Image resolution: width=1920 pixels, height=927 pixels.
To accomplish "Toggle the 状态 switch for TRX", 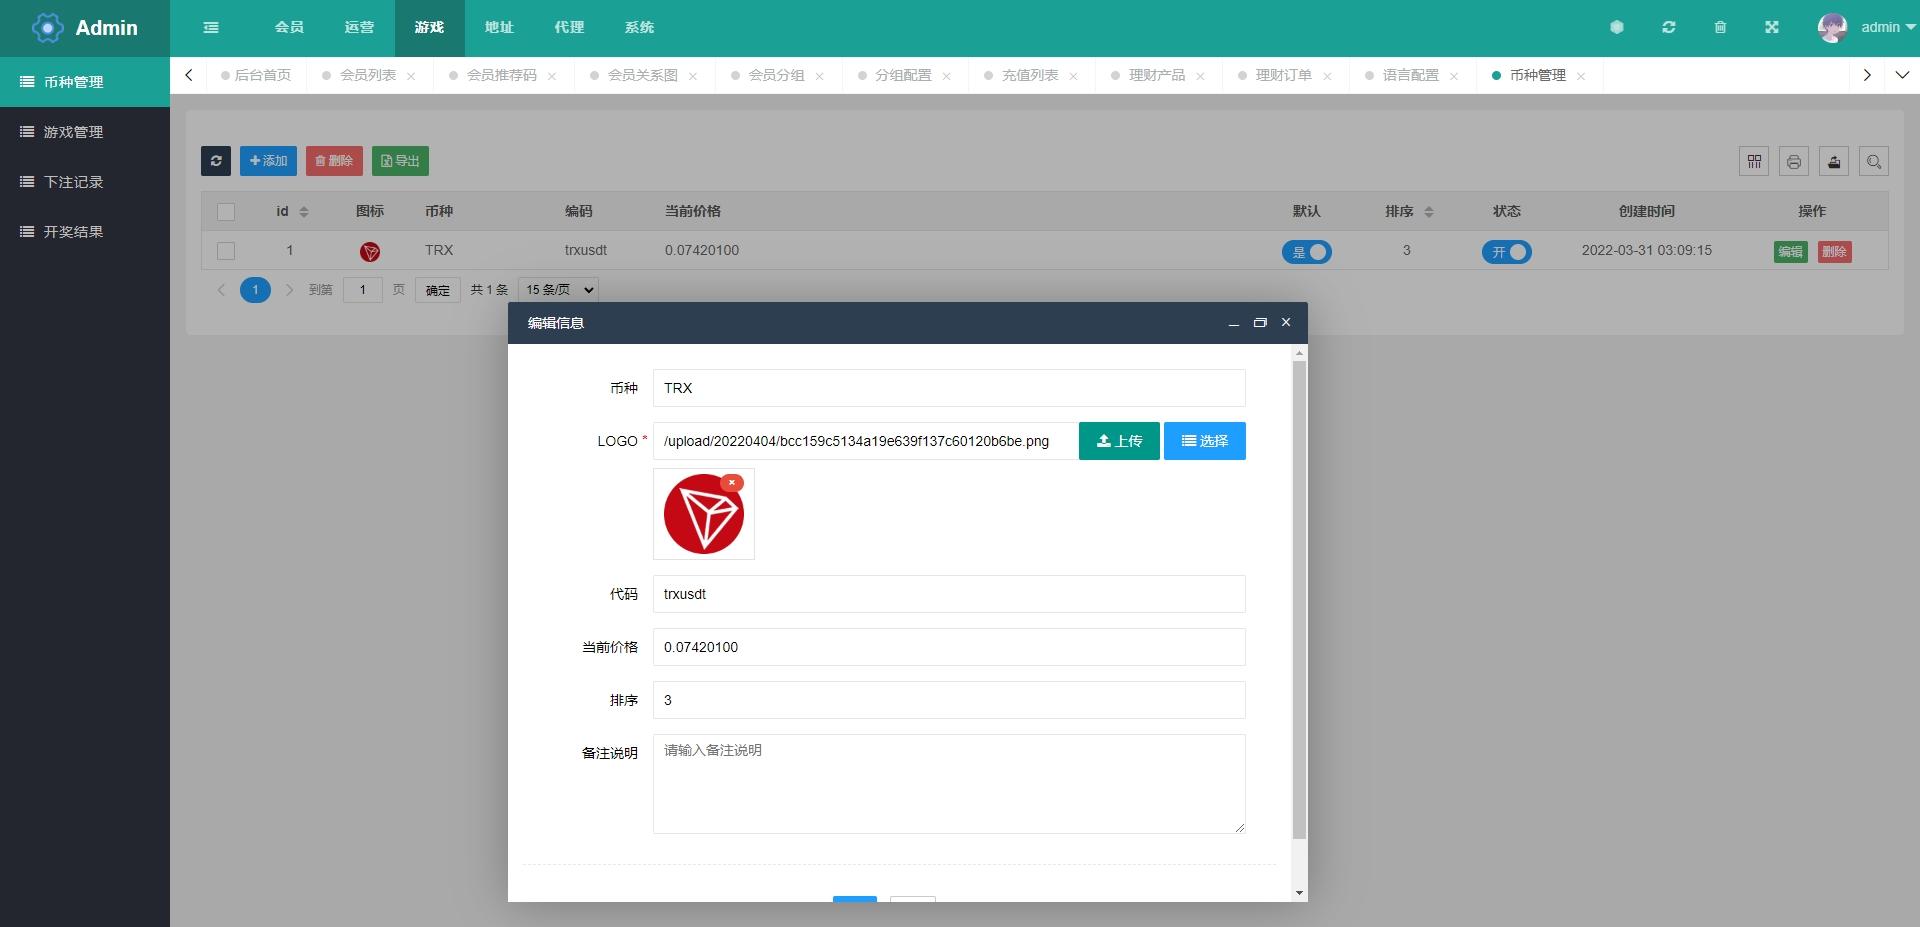I will point(1507,252).
